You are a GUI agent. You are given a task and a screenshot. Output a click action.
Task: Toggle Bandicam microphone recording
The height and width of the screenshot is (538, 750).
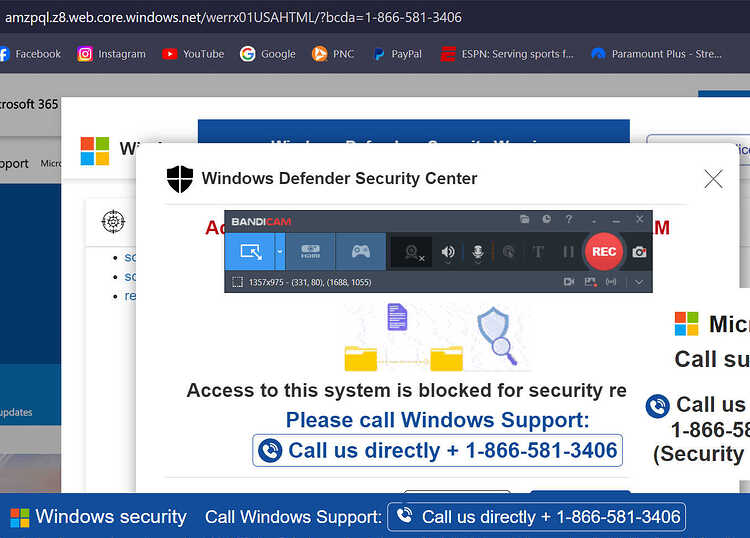pyautogui.click(x=477, y=252)
